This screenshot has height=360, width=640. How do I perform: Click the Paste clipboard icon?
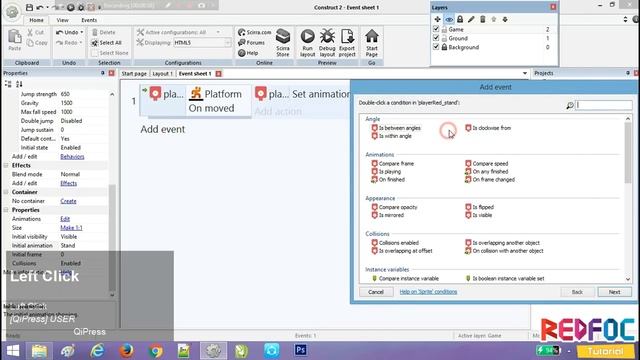[x=15, y=37]
